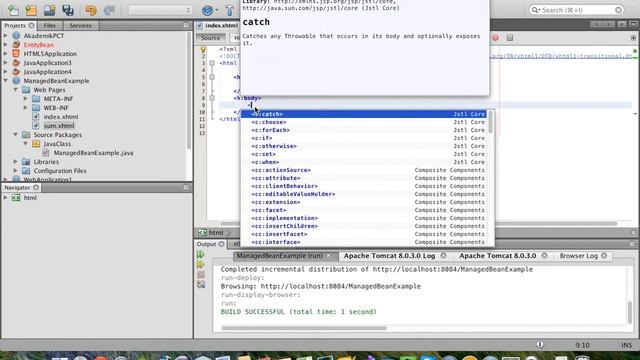Expand the META-INF folder
The width and height of the screenshot is (640, 360).
[x=26, y=99]
